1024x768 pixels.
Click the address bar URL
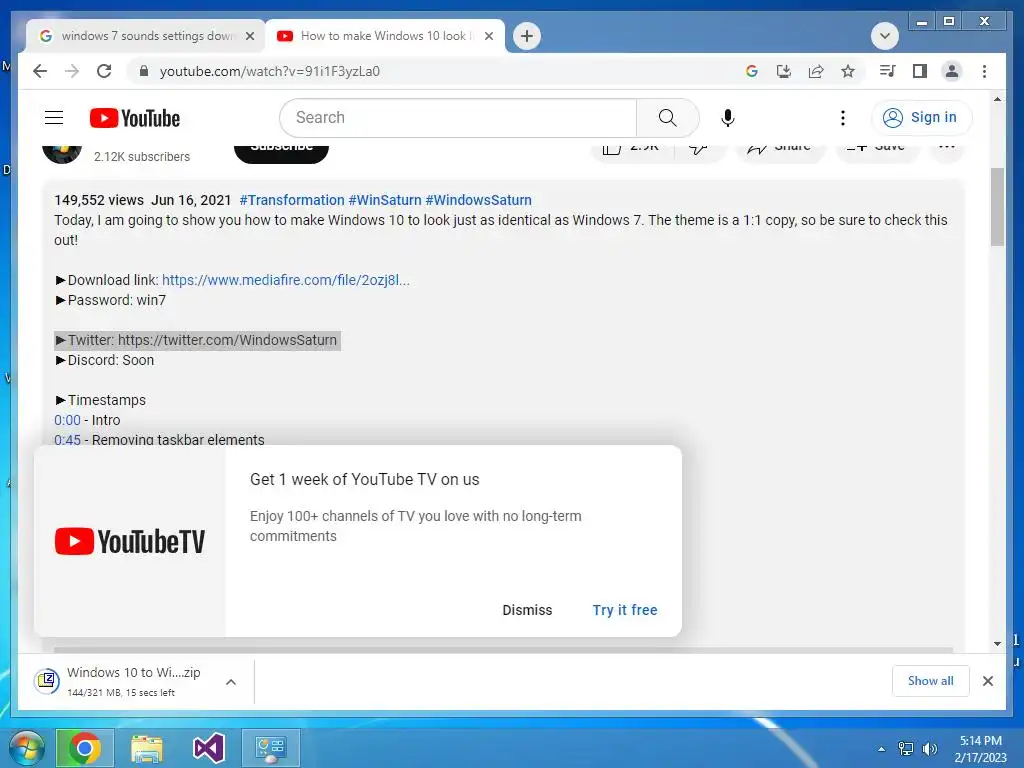pos(270,71)
